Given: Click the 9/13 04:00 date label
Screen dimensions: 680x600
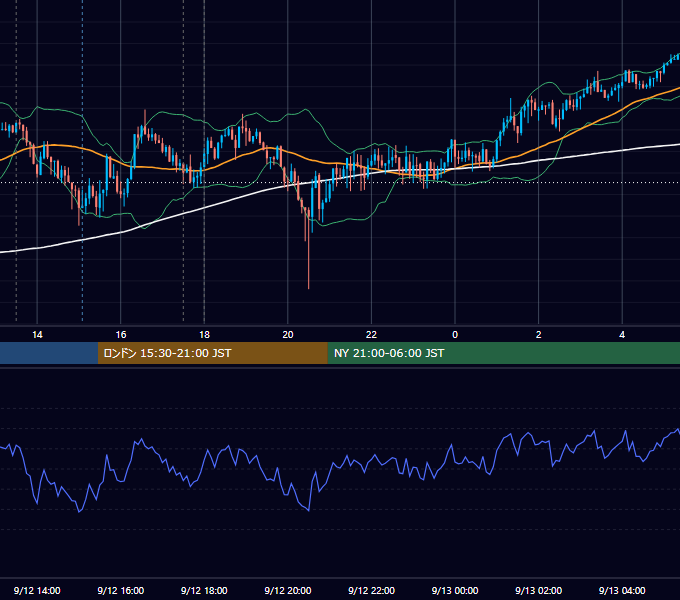Looking at the screenshot, I should pyautogui.click(x=622, y=590).
